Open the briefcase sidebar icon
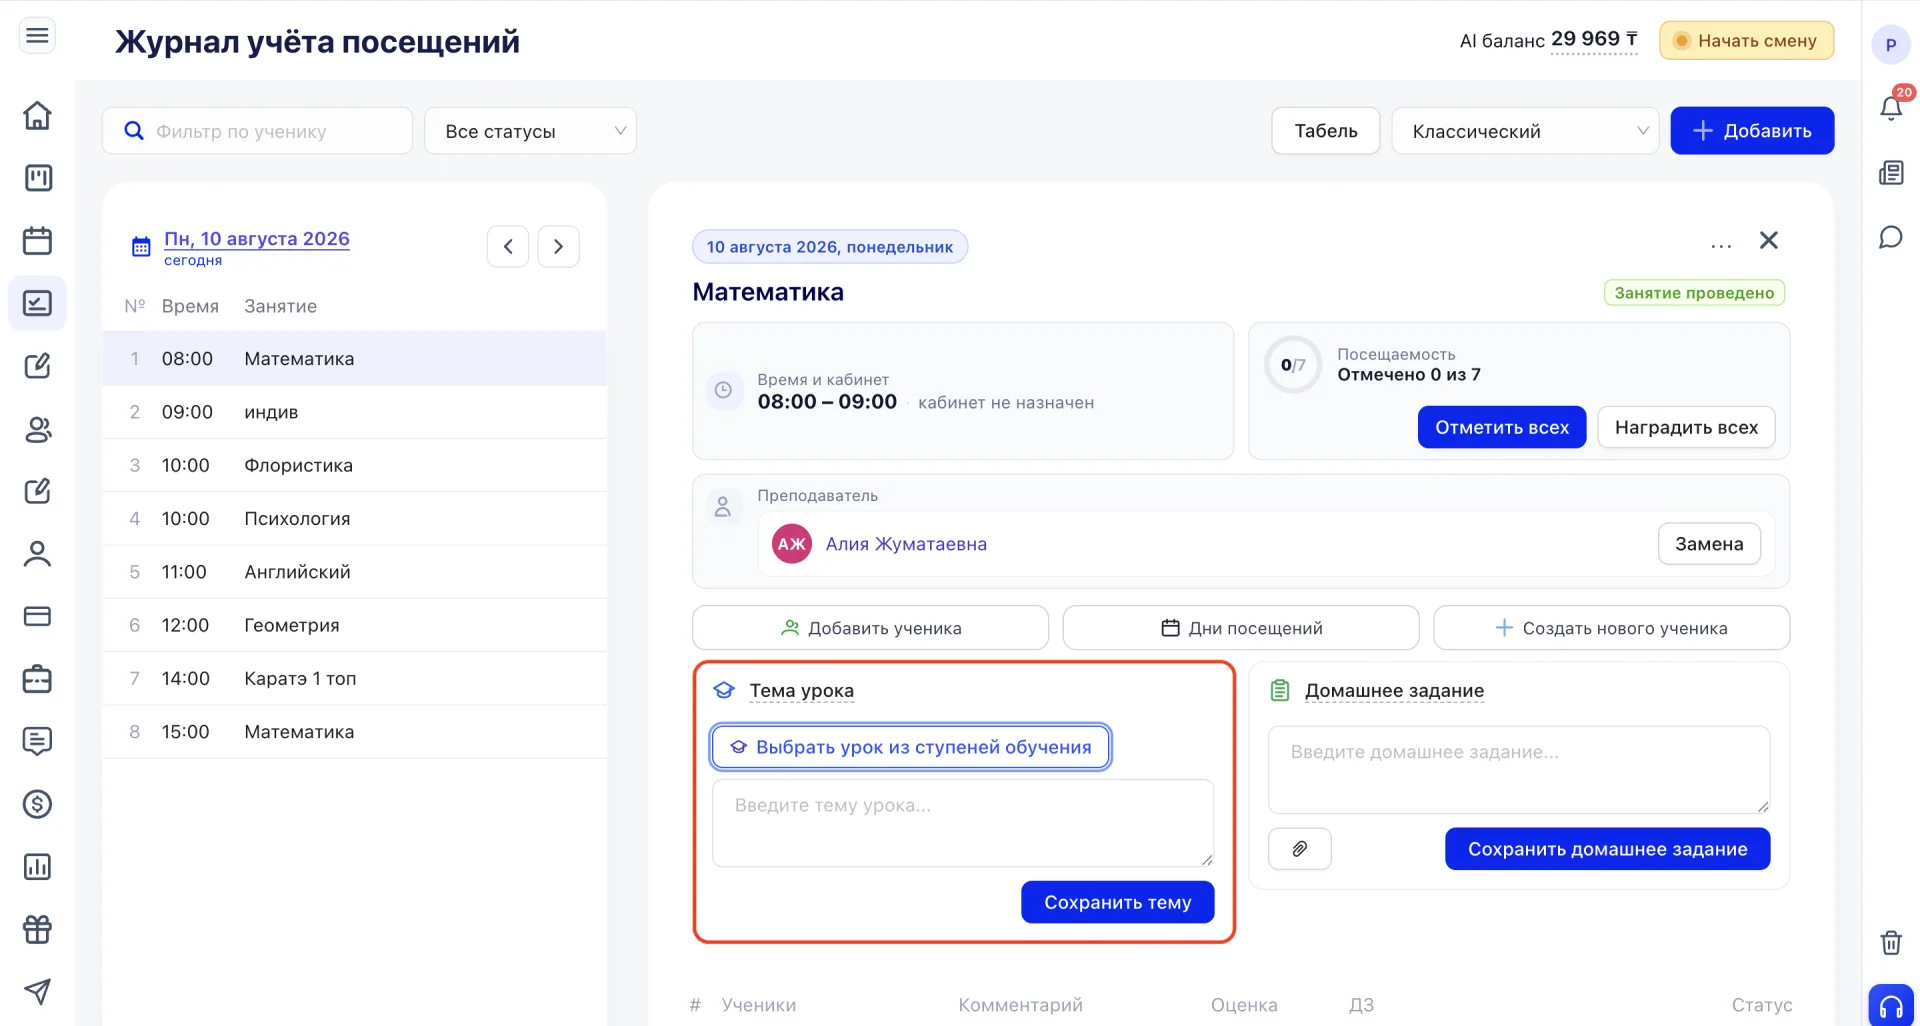Viewport: 1920px width, 1026px height. pyautogui.click(x=37, y=679)
